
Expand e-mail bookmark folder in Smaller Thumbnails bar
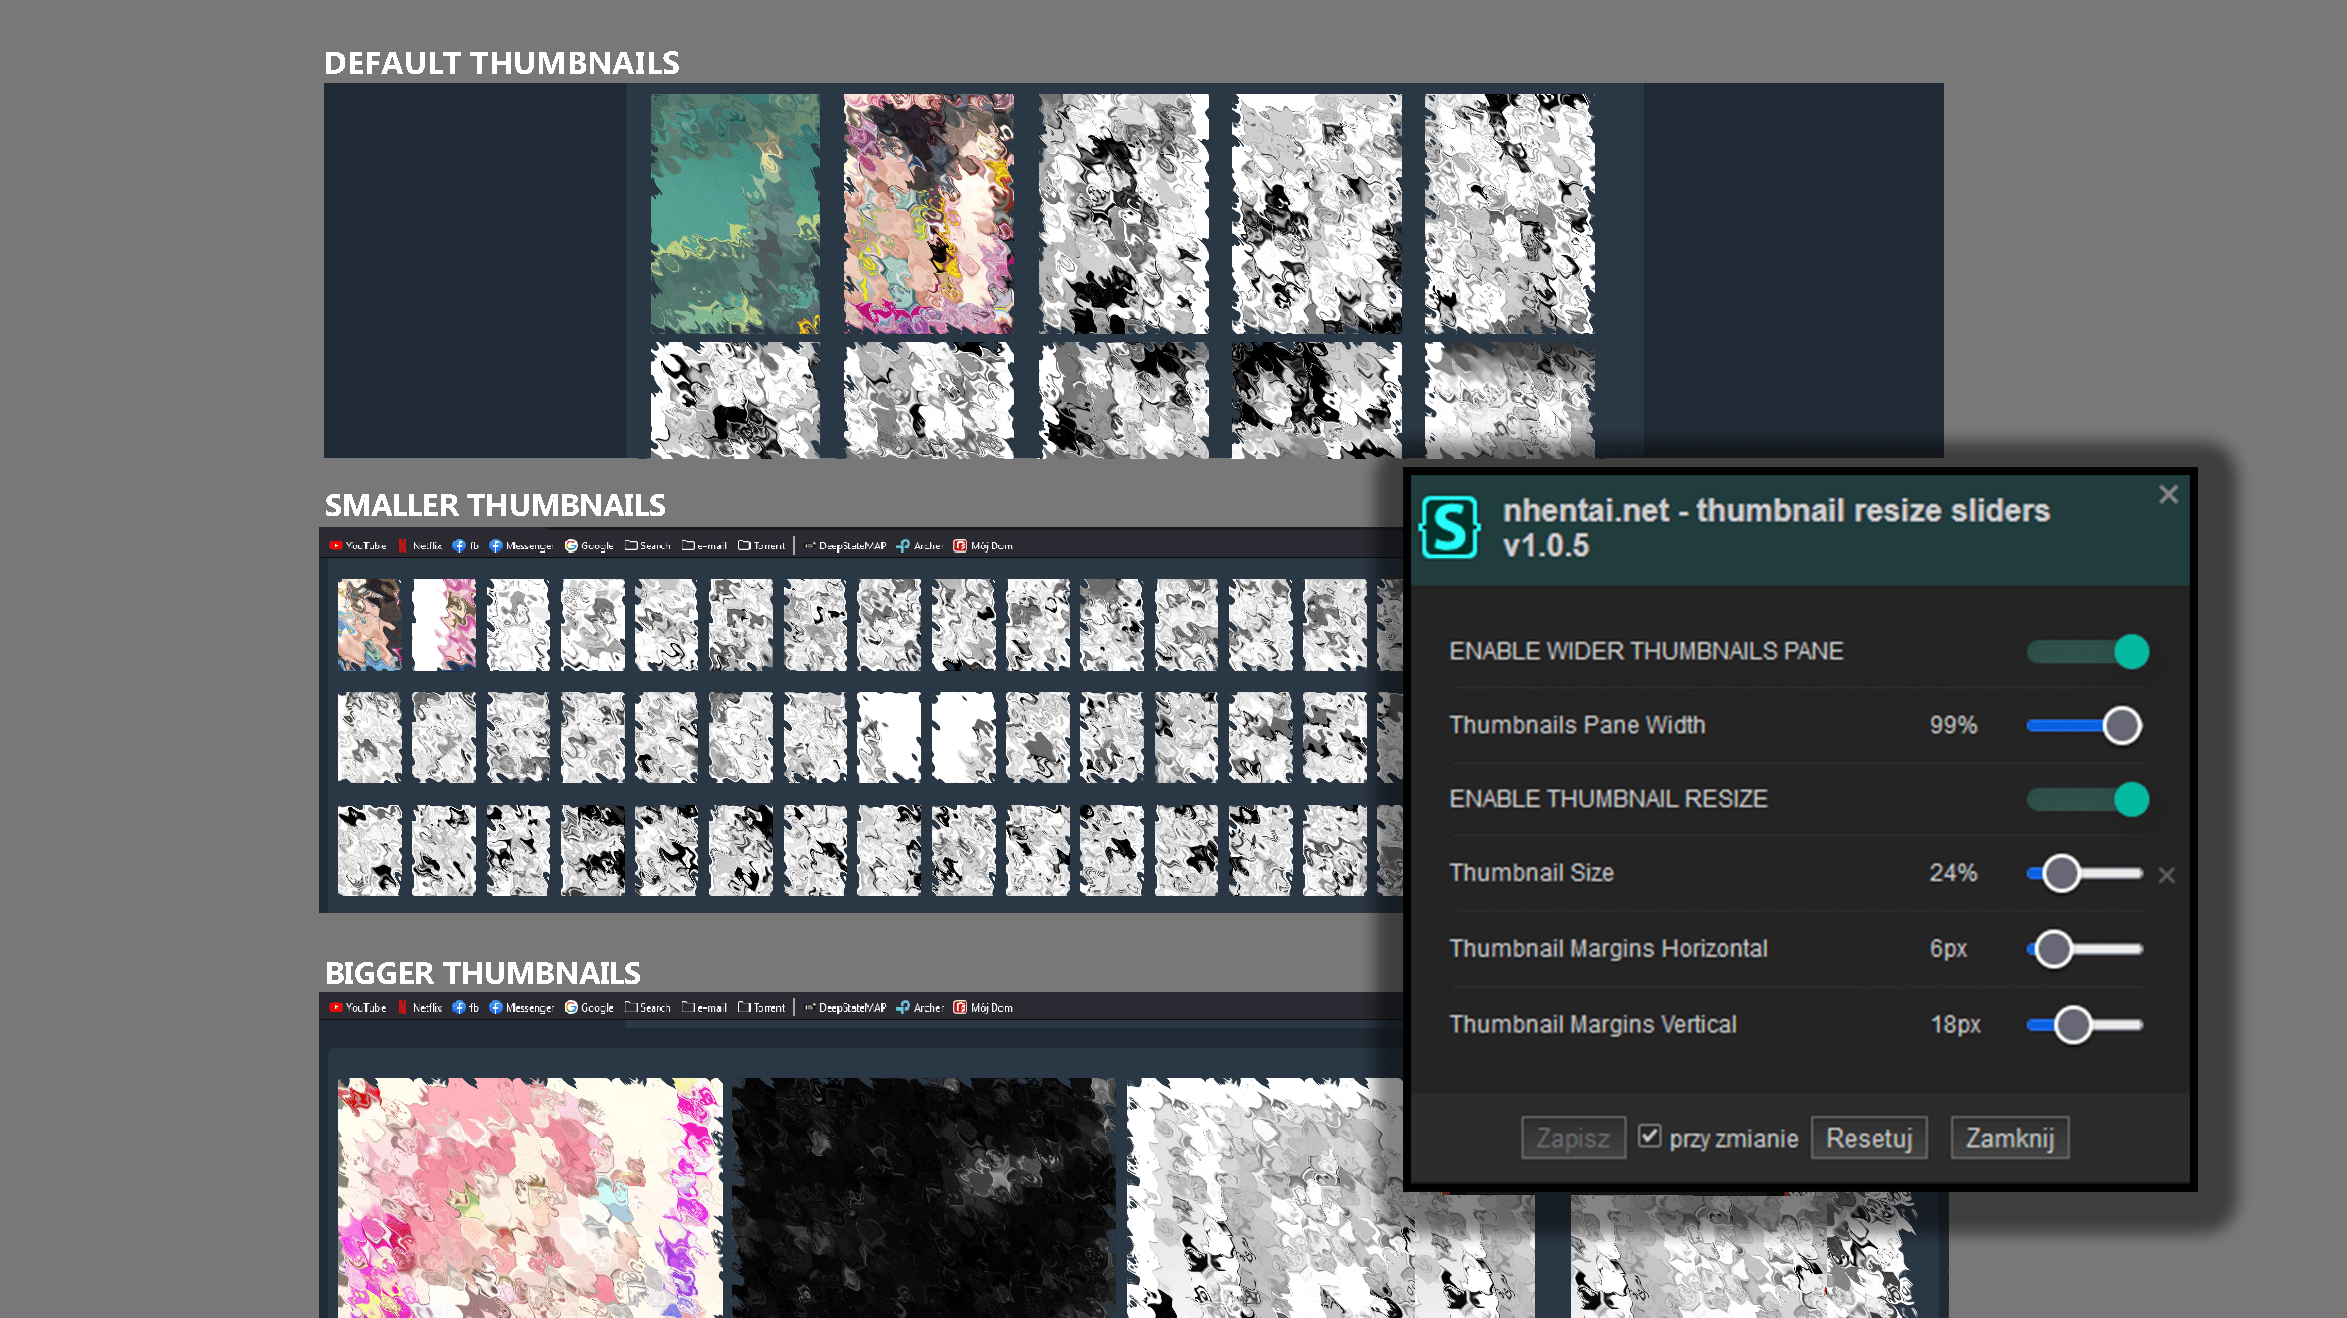click(x=705, y=545)
